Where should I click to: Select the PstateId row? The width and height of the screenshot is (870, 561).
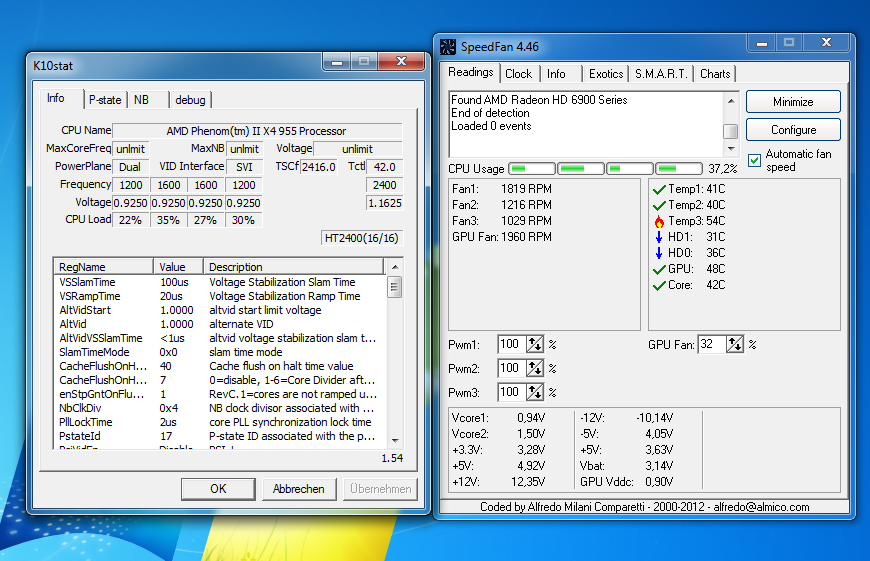220,436
